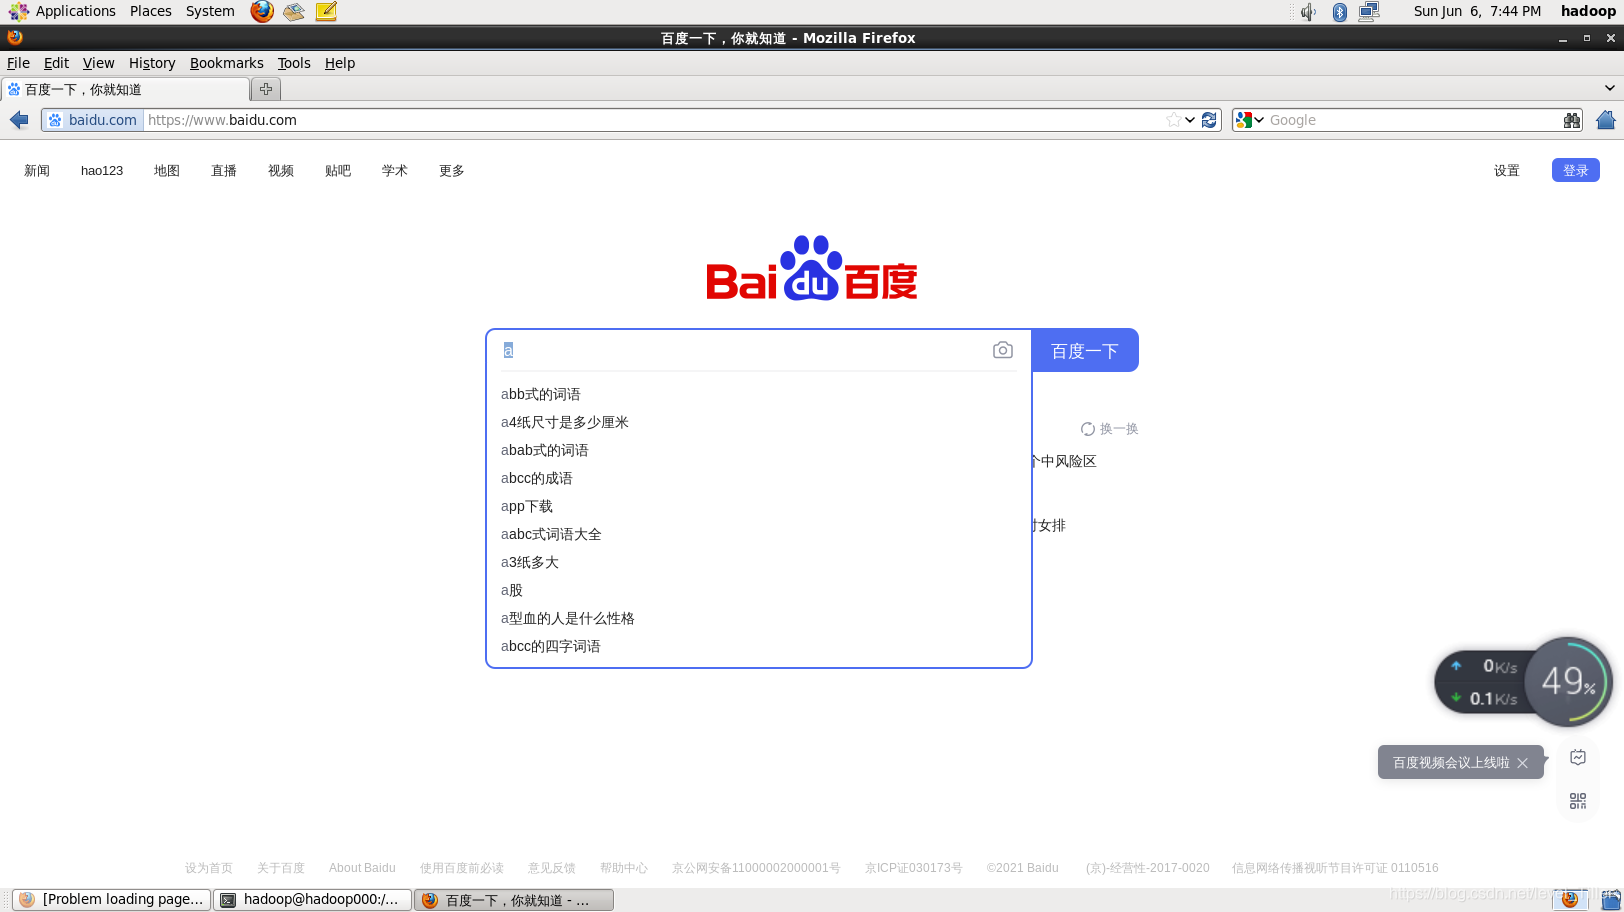Viewport: 1624px width, 912px height.
Task: Open the 设置 settings link
Action: (x=1507, y=171)
